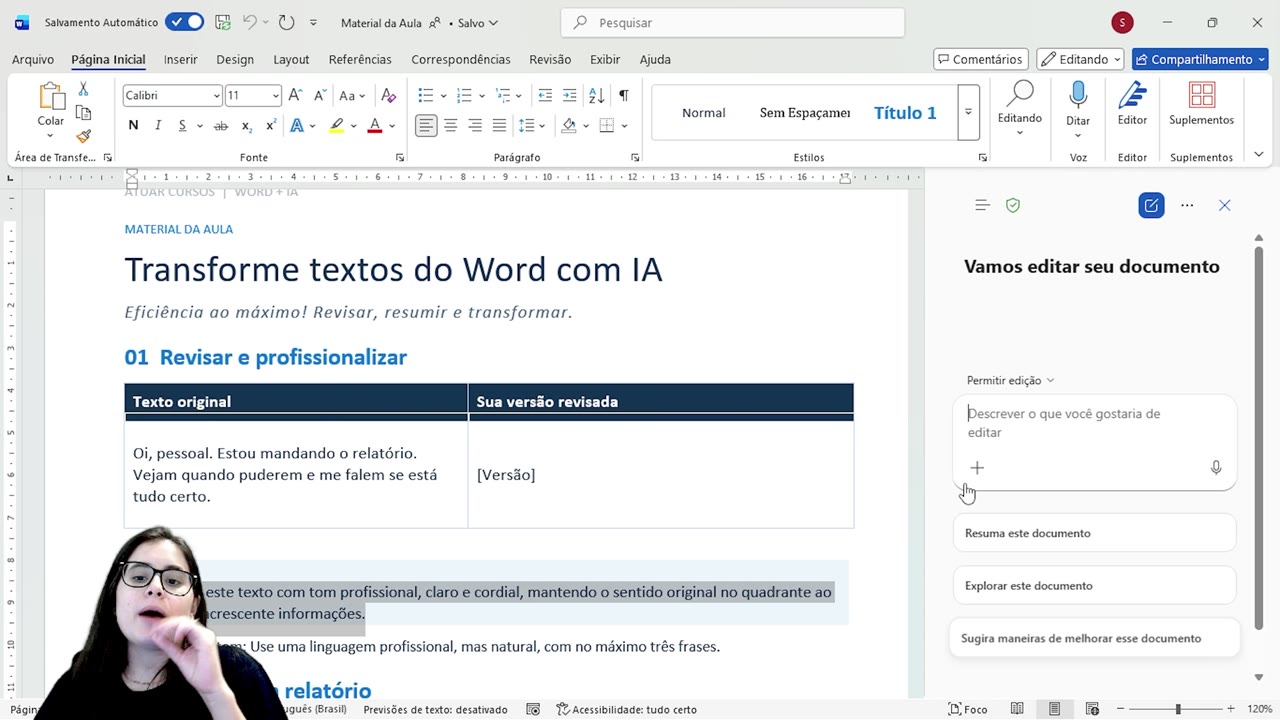Toggle subscript formatting
This screenshot has height=720, width=1280.
coord(246,126)
